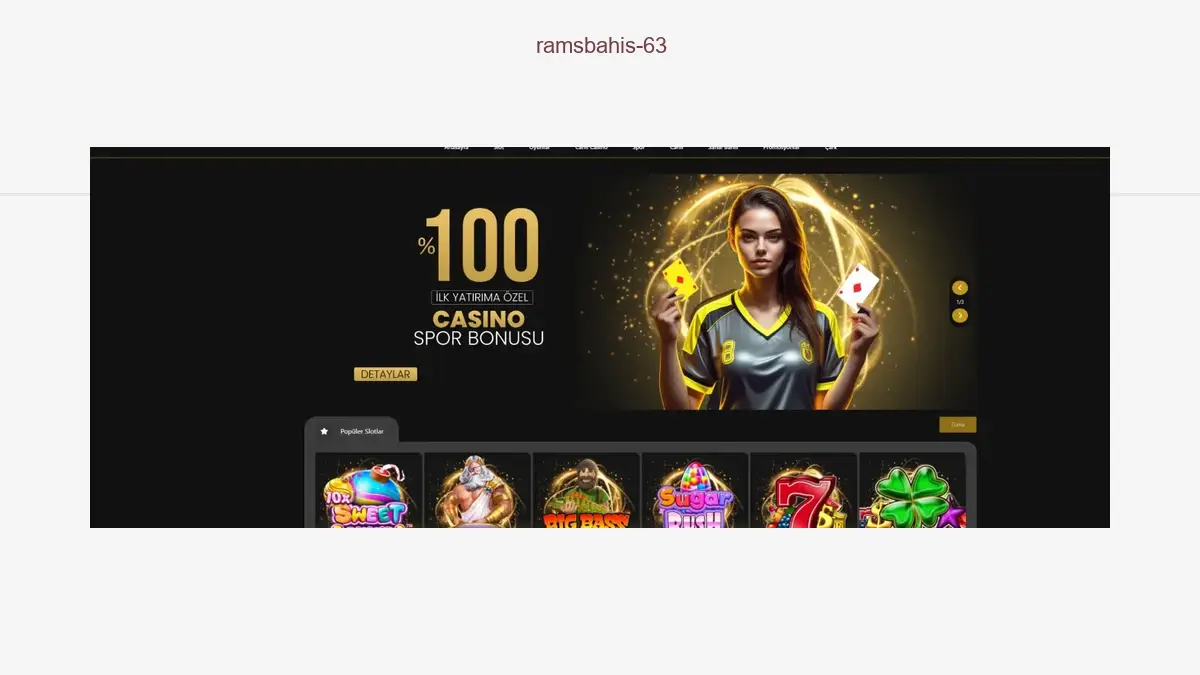Click the casino girl banner image
The height and width of the screenshot is (675, 1200).
776,292
